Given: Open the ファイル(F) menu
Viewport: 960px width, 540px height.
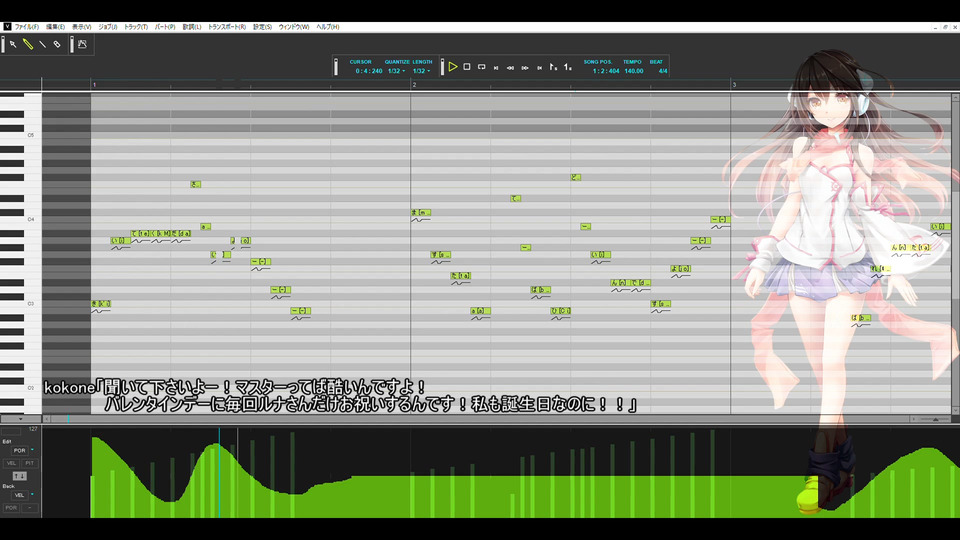Looking at the screenshot, I should (26, 27).
